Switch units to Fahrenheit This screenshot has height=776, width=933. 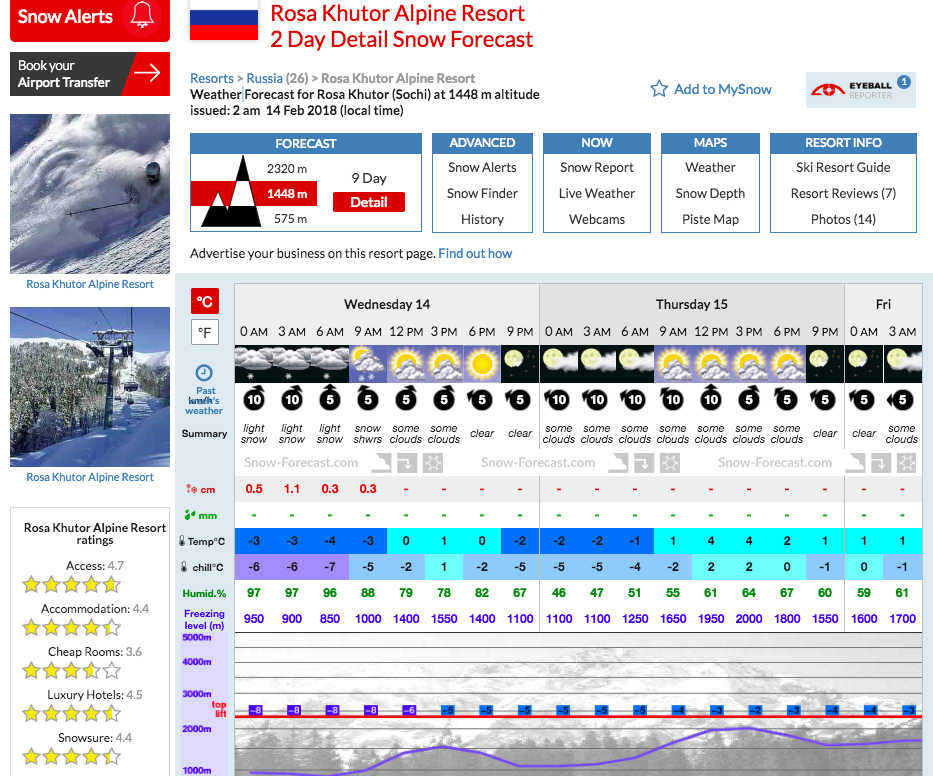[x=205, y=333]
